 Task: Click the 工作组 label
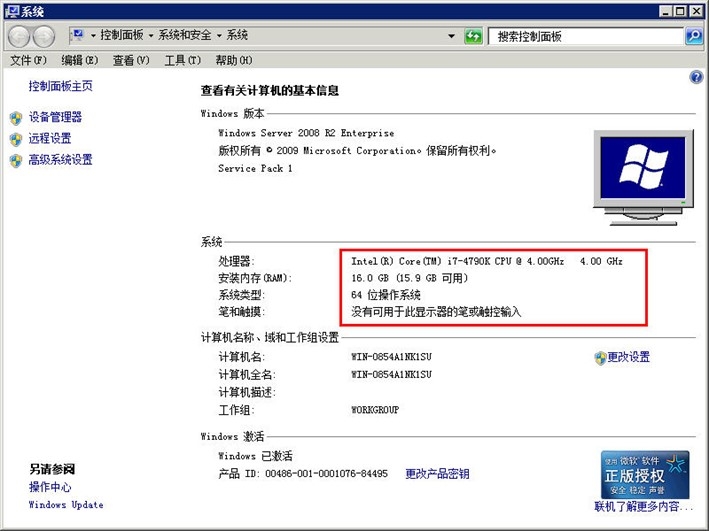coord(236,410)
